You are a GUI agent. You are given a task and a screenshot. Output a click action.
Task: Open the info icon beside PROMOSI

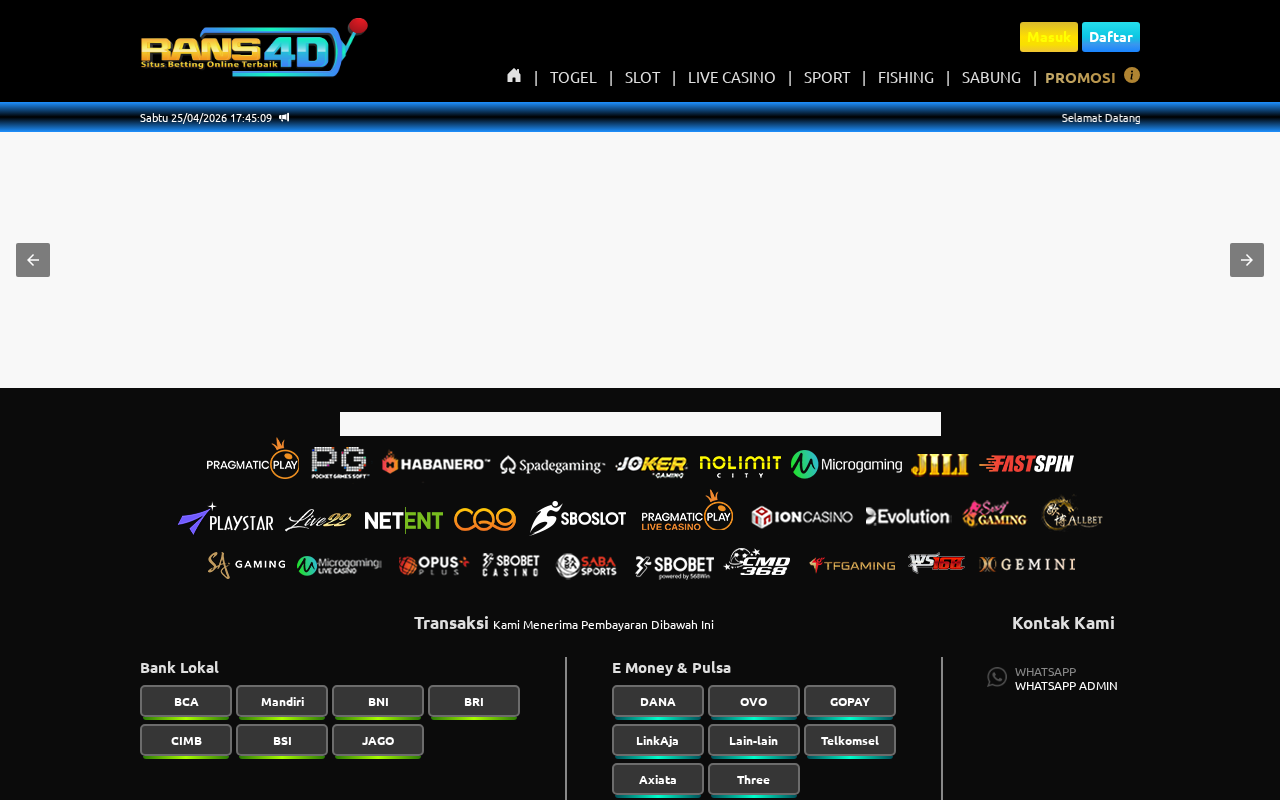(1132, 75)
